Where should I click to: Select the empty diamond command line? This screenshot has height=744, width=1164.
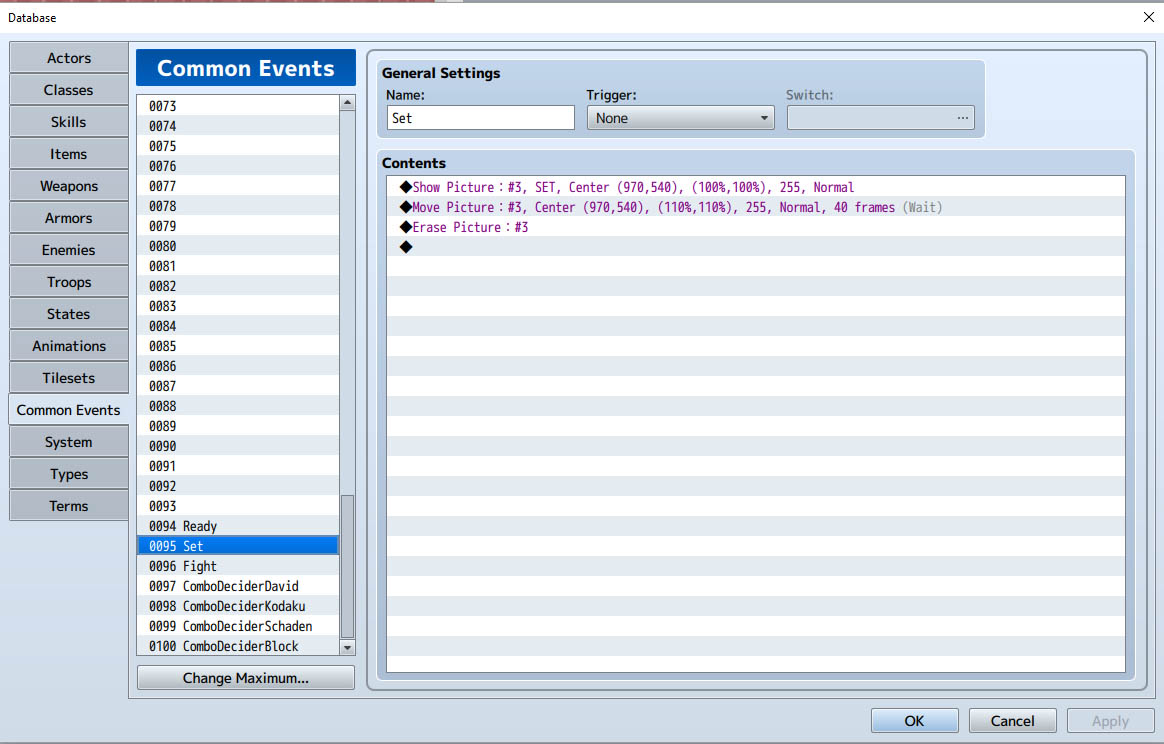(x=756, y=247)
